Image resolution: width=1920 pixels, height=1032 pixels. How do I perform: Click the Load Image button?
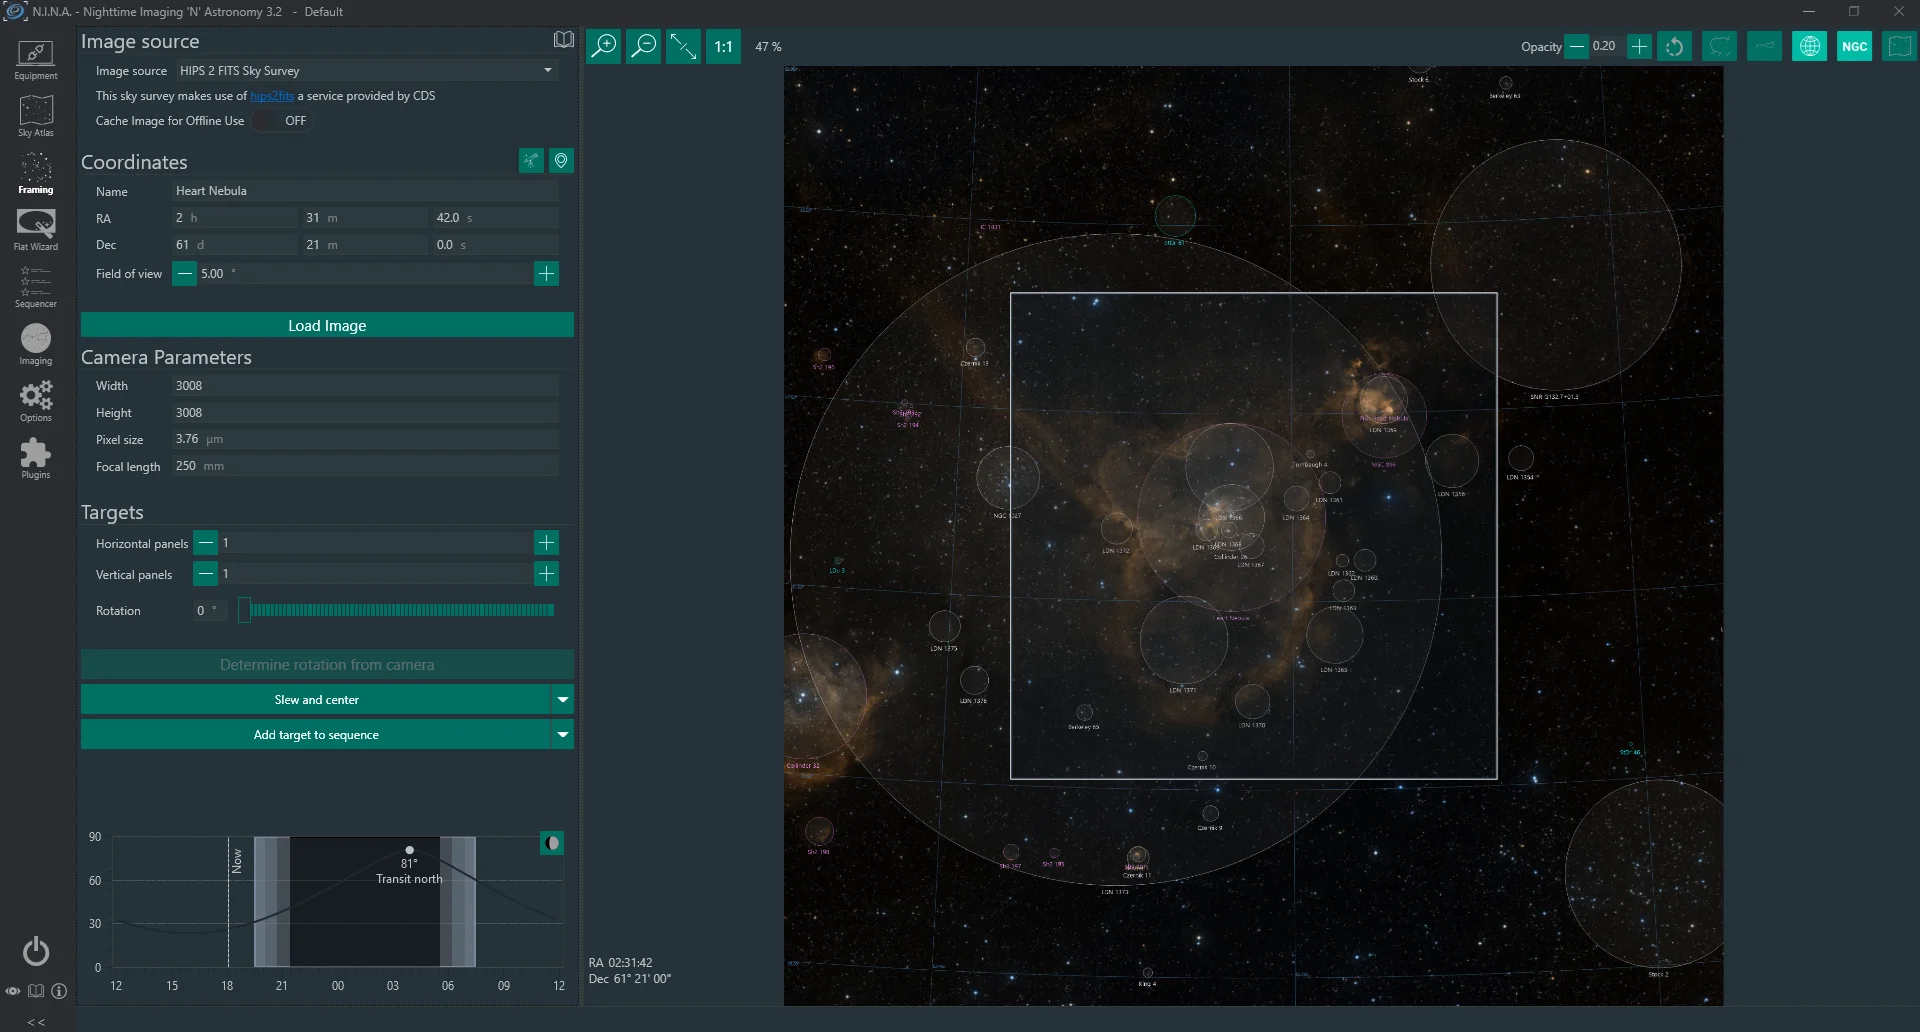pyautogui.click(x=327, y=325)
